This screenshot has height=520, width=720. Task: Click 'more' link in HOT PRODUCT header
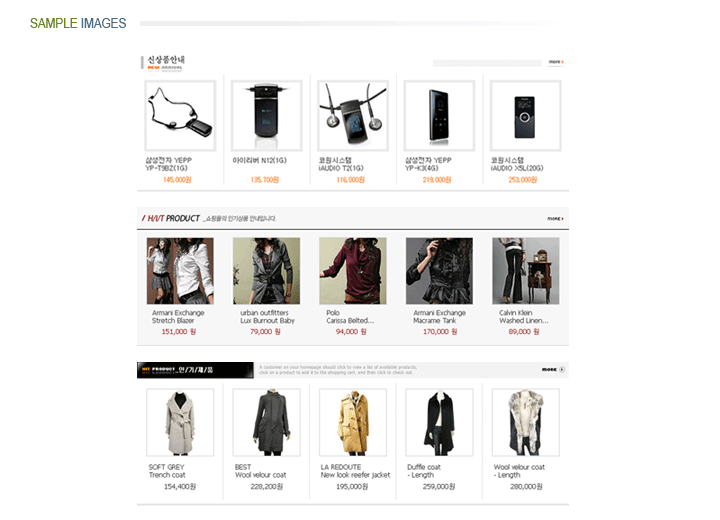555,219
